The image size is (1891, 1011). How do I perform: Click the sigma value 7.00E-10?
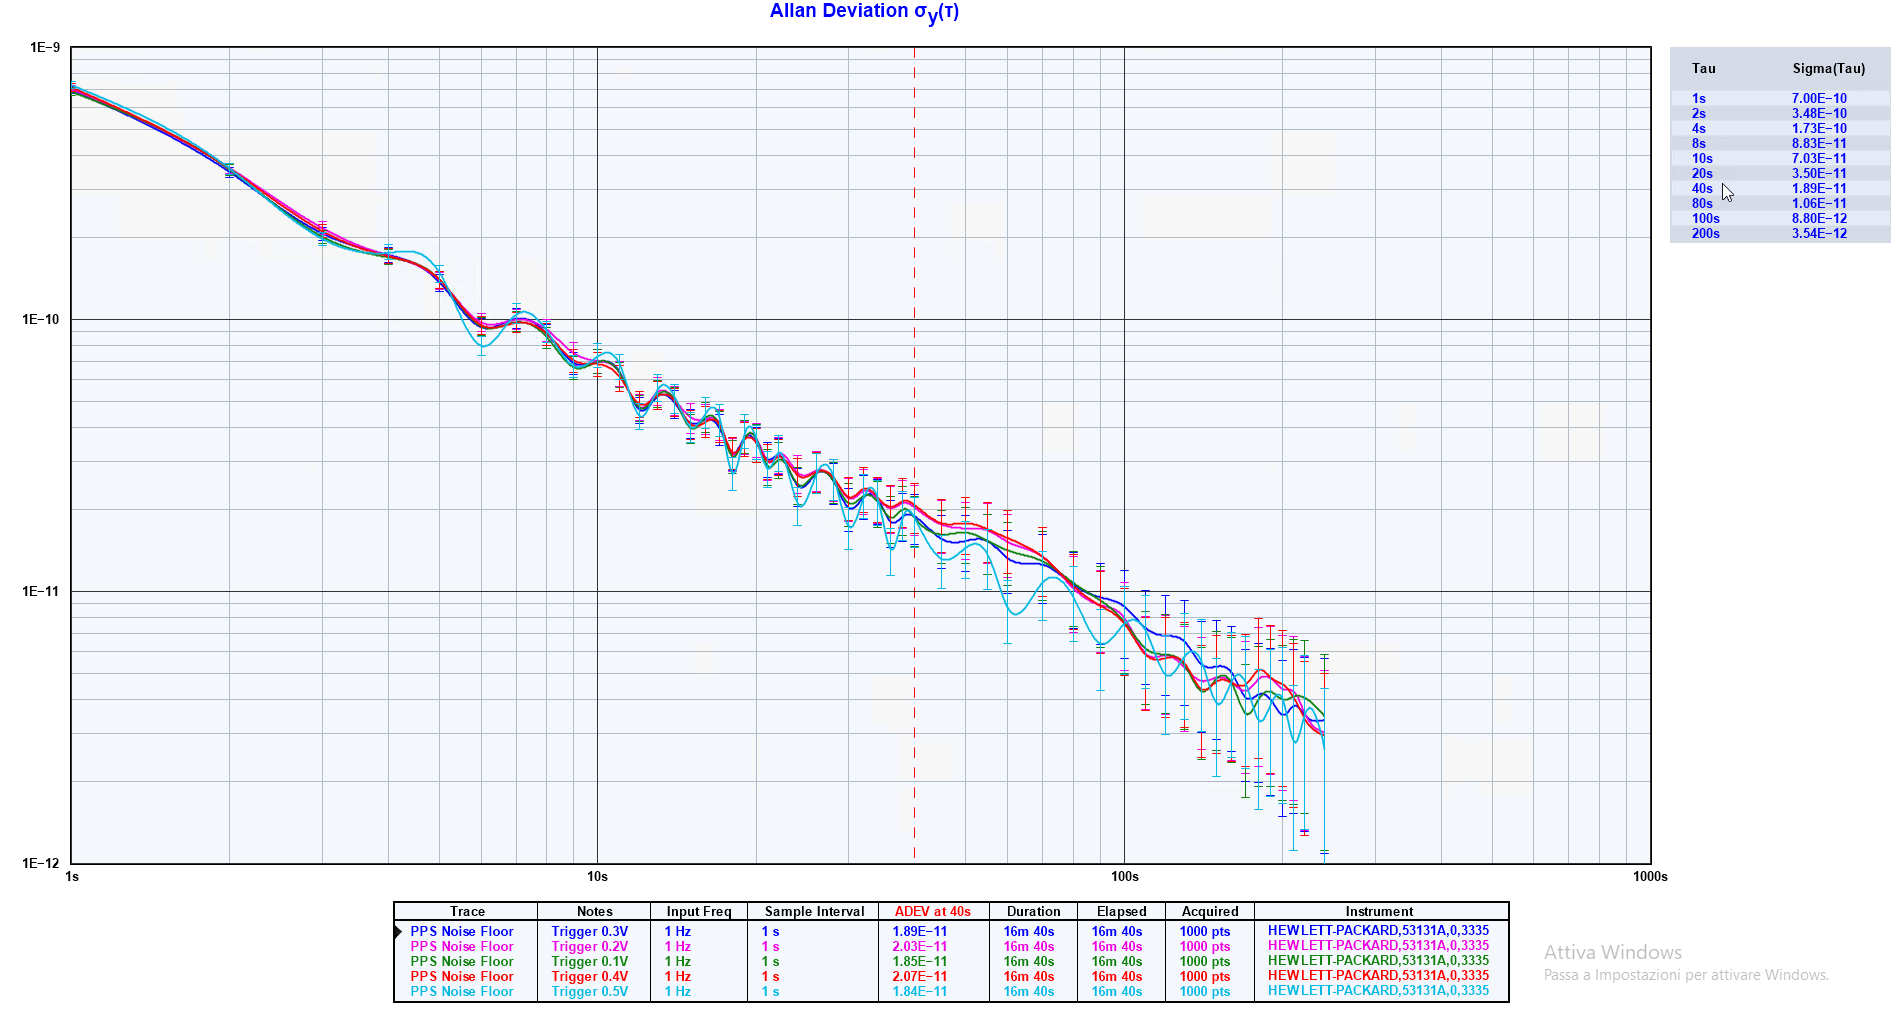pos(1819,98)
